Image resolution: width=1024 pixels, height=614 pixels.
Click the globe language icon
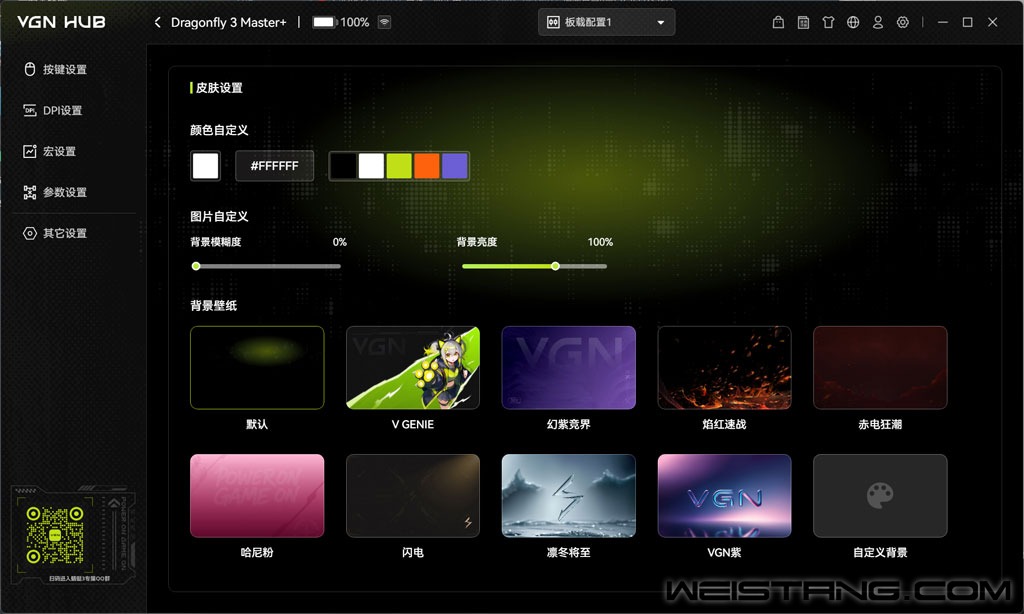tap(853, 22)
